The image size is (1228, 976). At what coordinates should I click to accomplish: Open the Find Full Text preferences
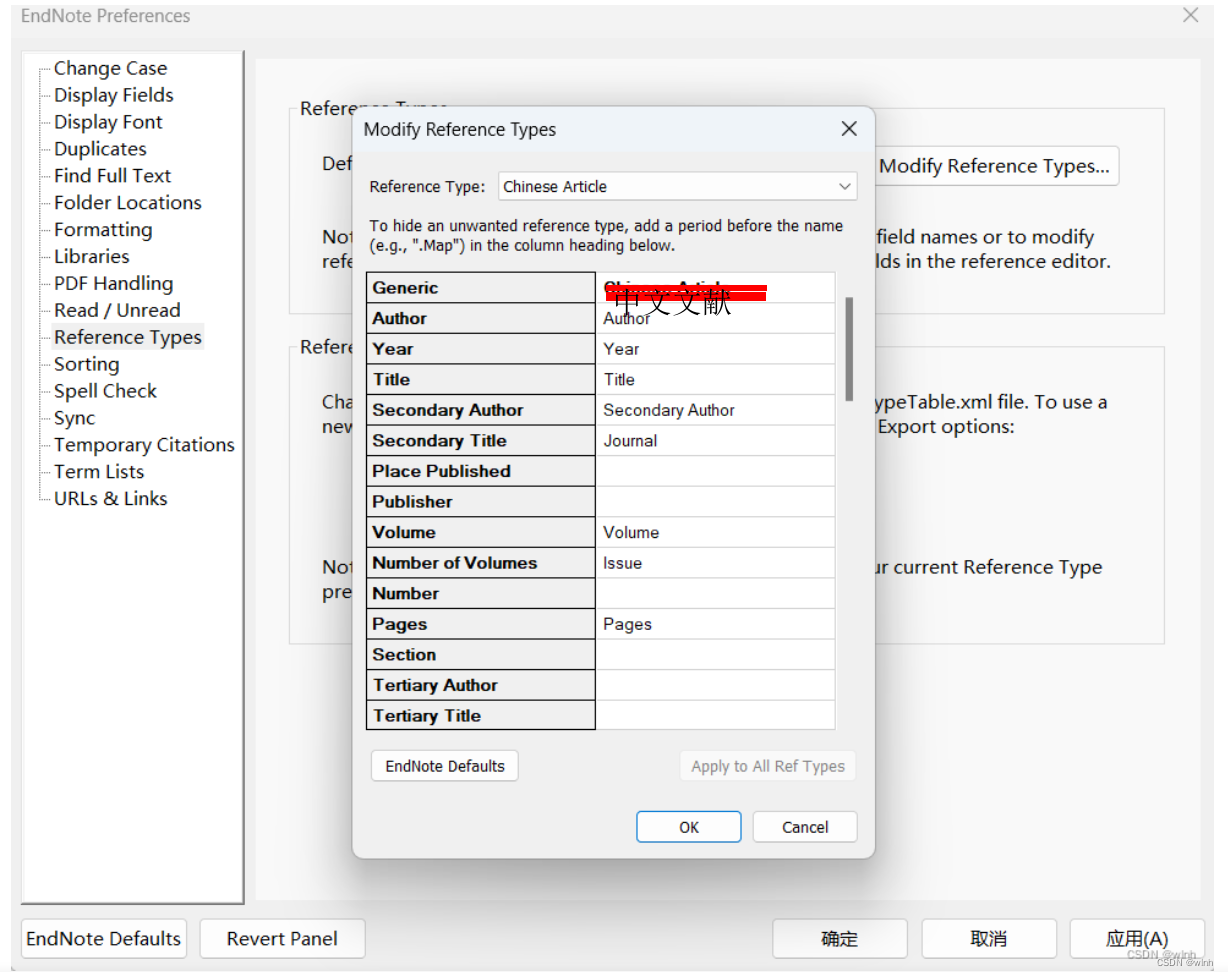click(x=112, y=176)
